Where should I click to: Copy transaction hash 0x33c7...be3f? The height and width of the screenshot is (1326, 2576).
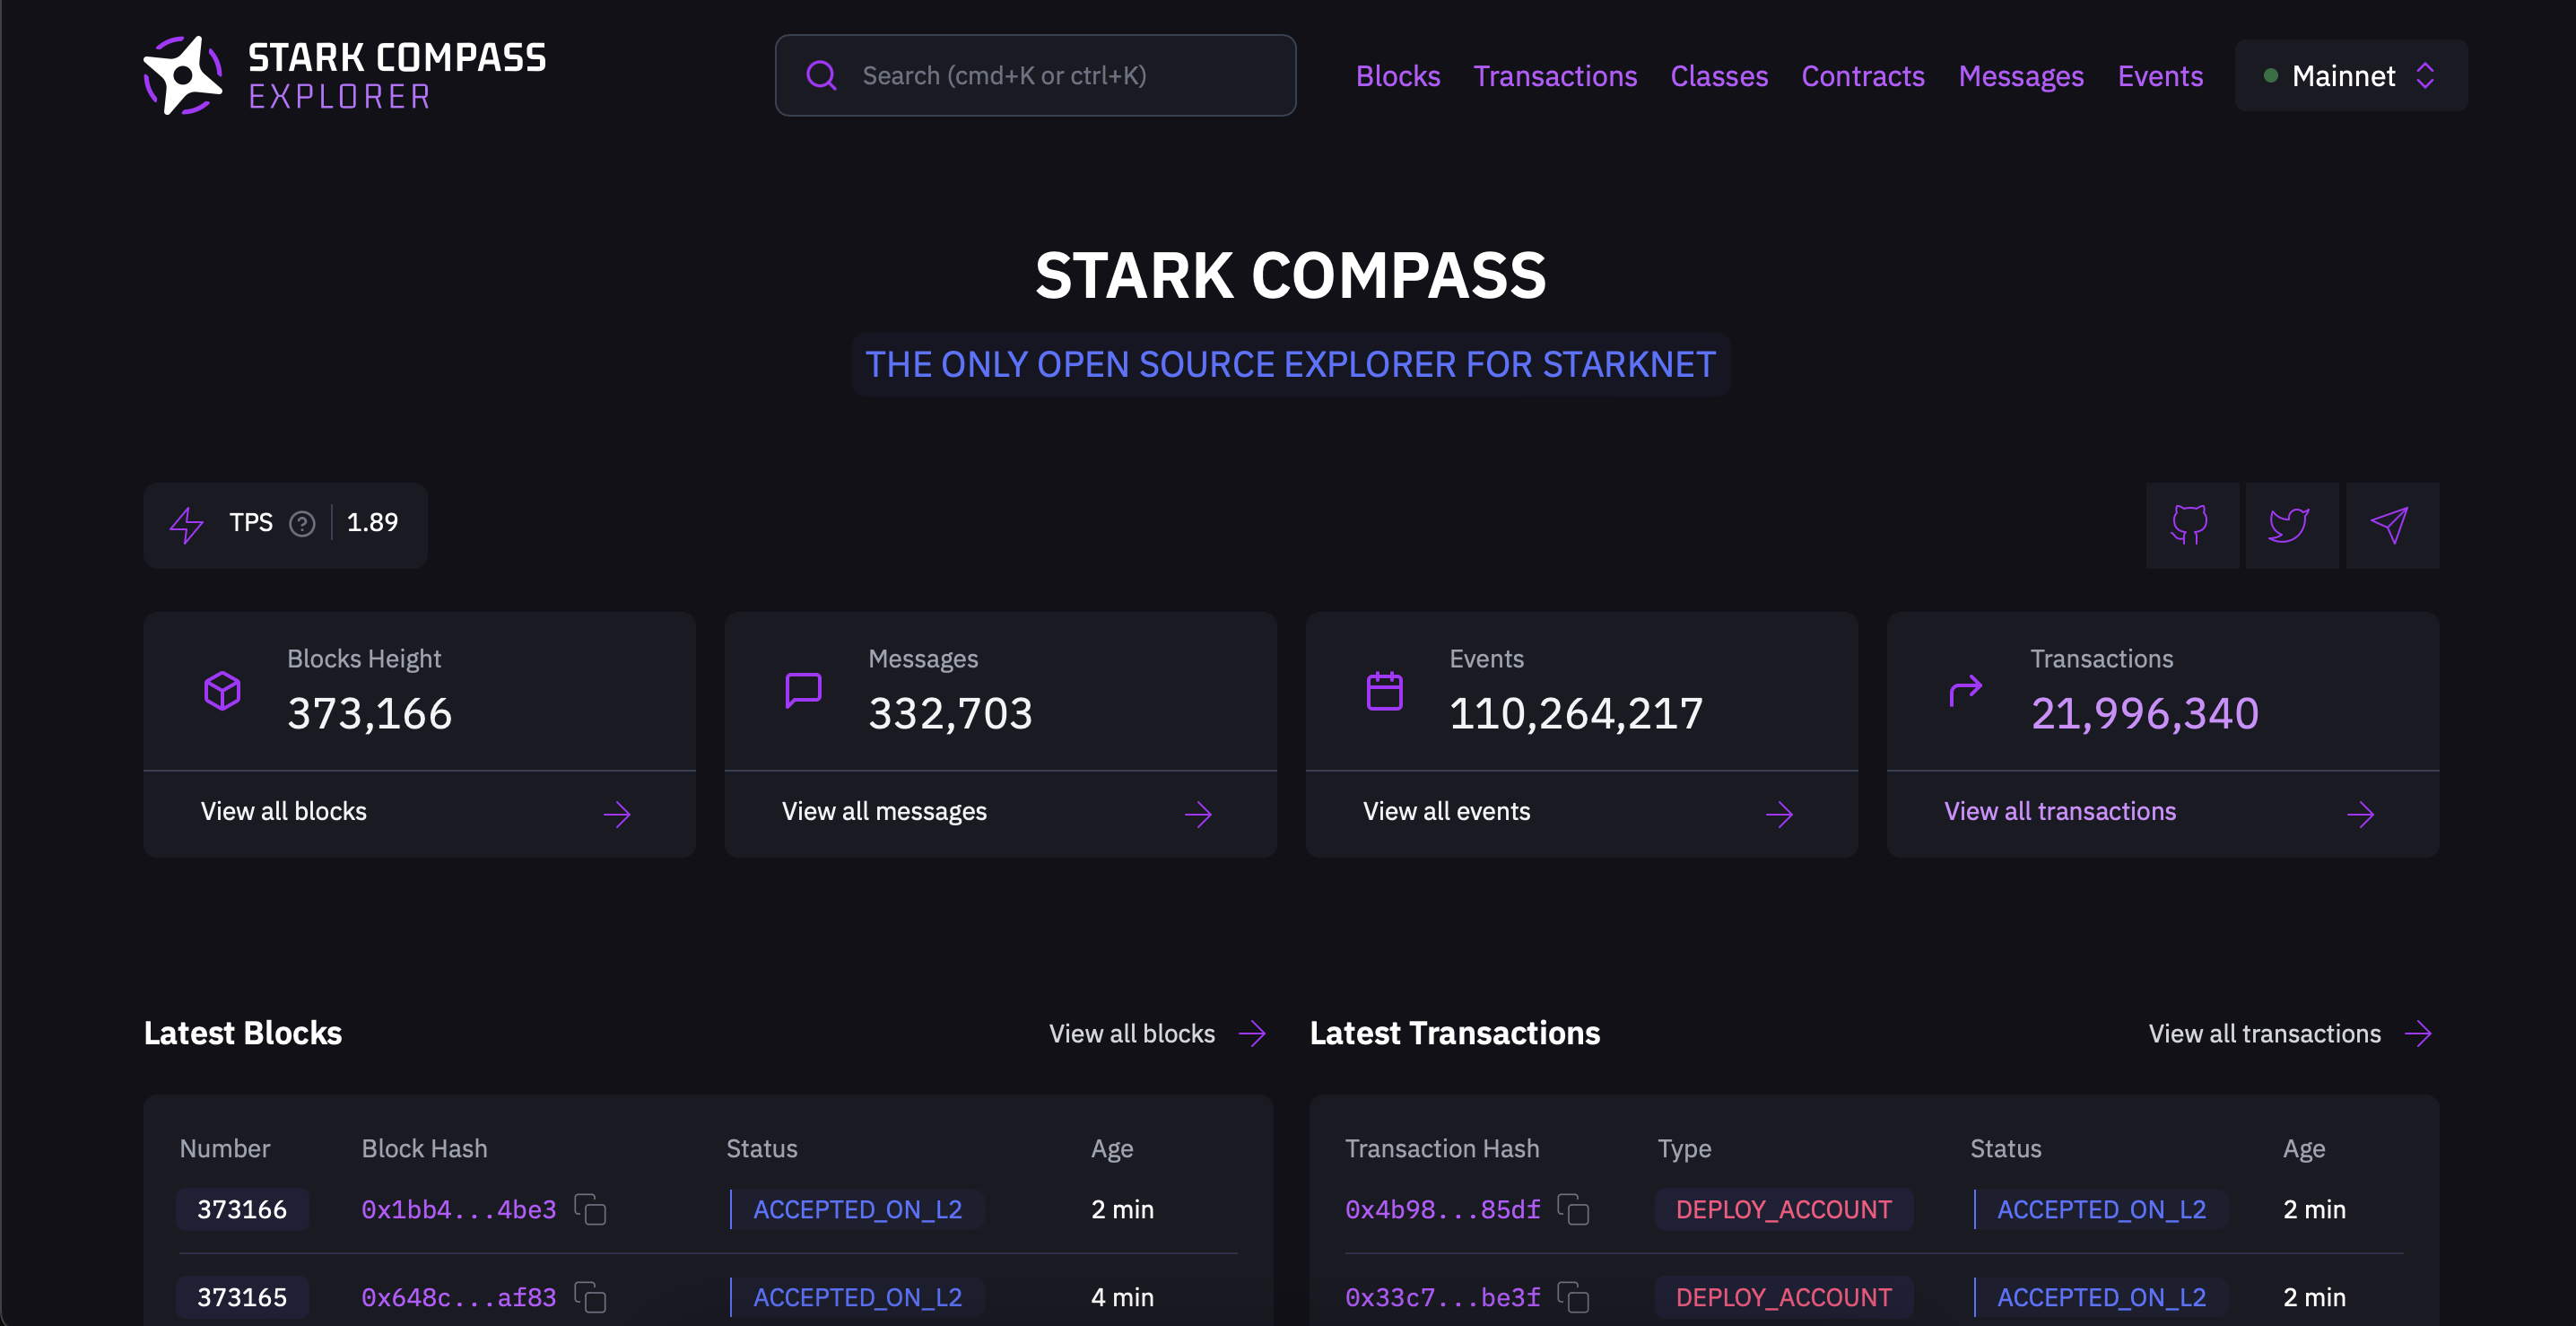click(x=1574, y=1298)
